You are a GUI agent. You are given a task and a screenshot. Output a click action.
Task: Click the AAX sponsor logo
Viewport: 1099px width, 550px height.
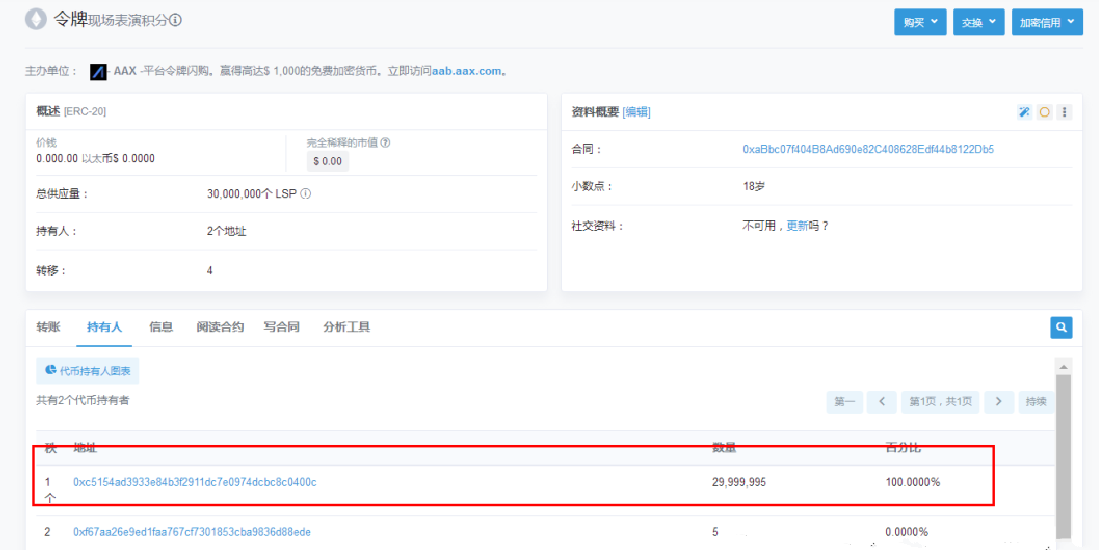98,72
